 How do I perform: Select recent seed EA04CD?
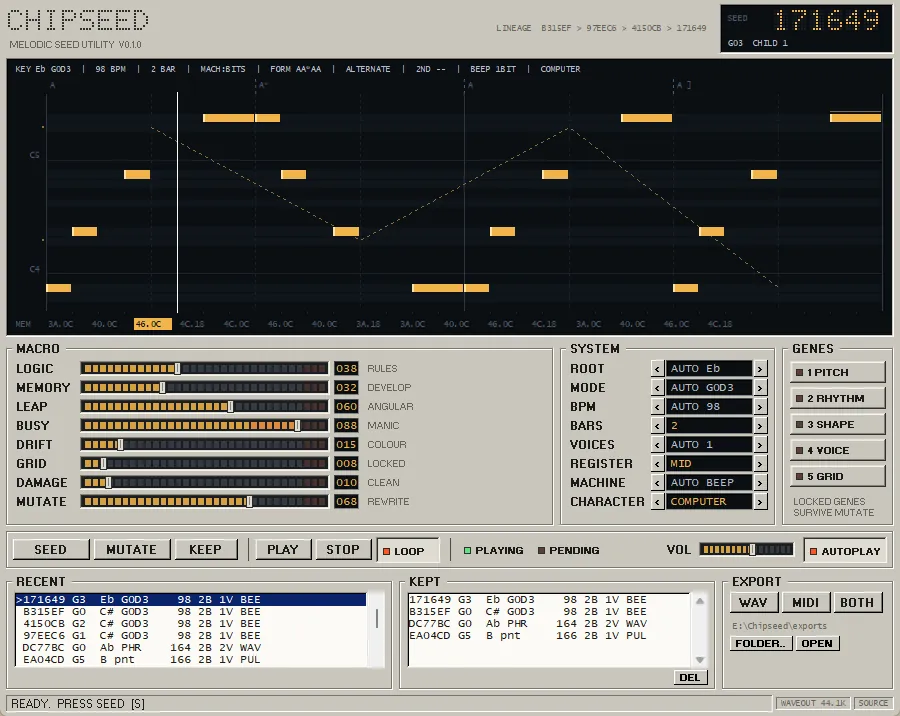pos(191,660)
